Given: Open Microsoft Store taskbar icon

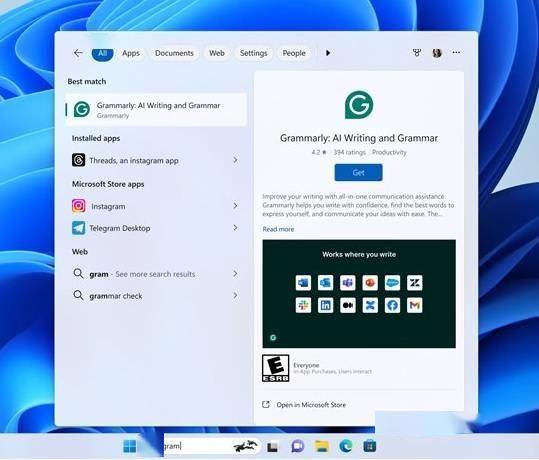Looking at the screenshot, I should click(x=370, y=446).
